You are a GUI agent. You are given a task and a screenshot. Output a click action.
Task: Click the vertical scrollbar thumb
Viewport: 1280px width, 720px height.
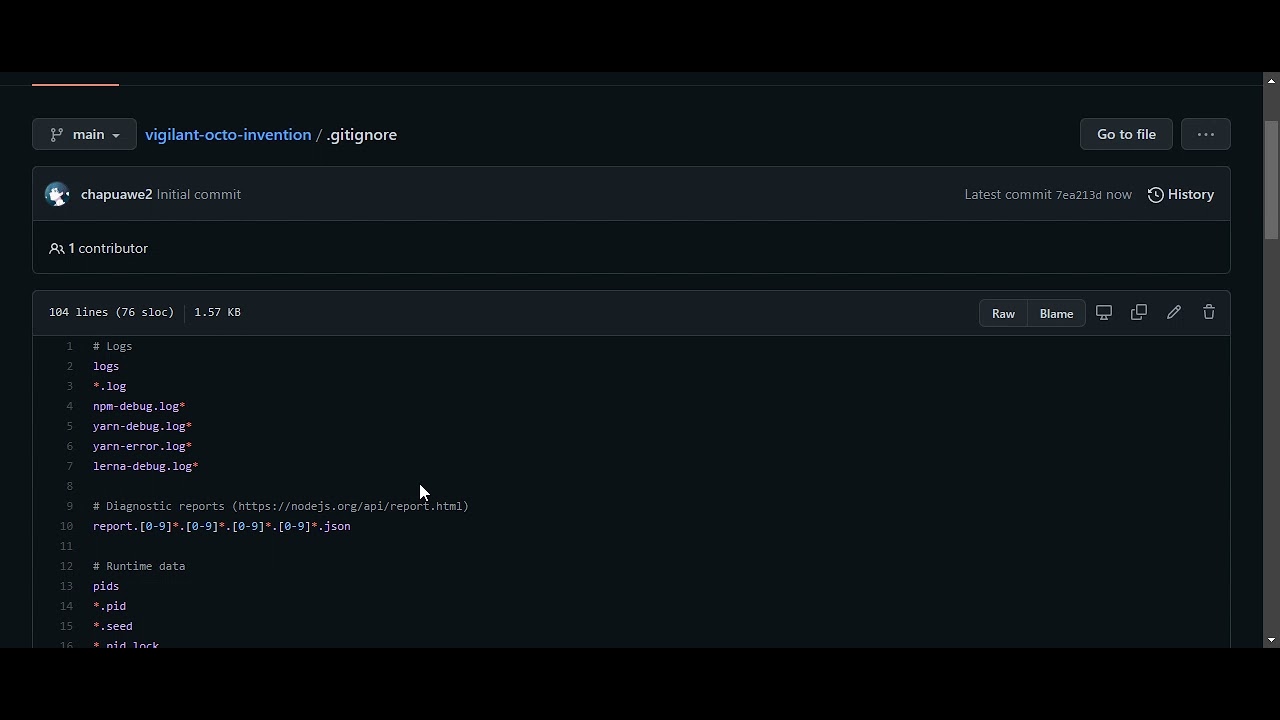click(x=1271, y=180)
